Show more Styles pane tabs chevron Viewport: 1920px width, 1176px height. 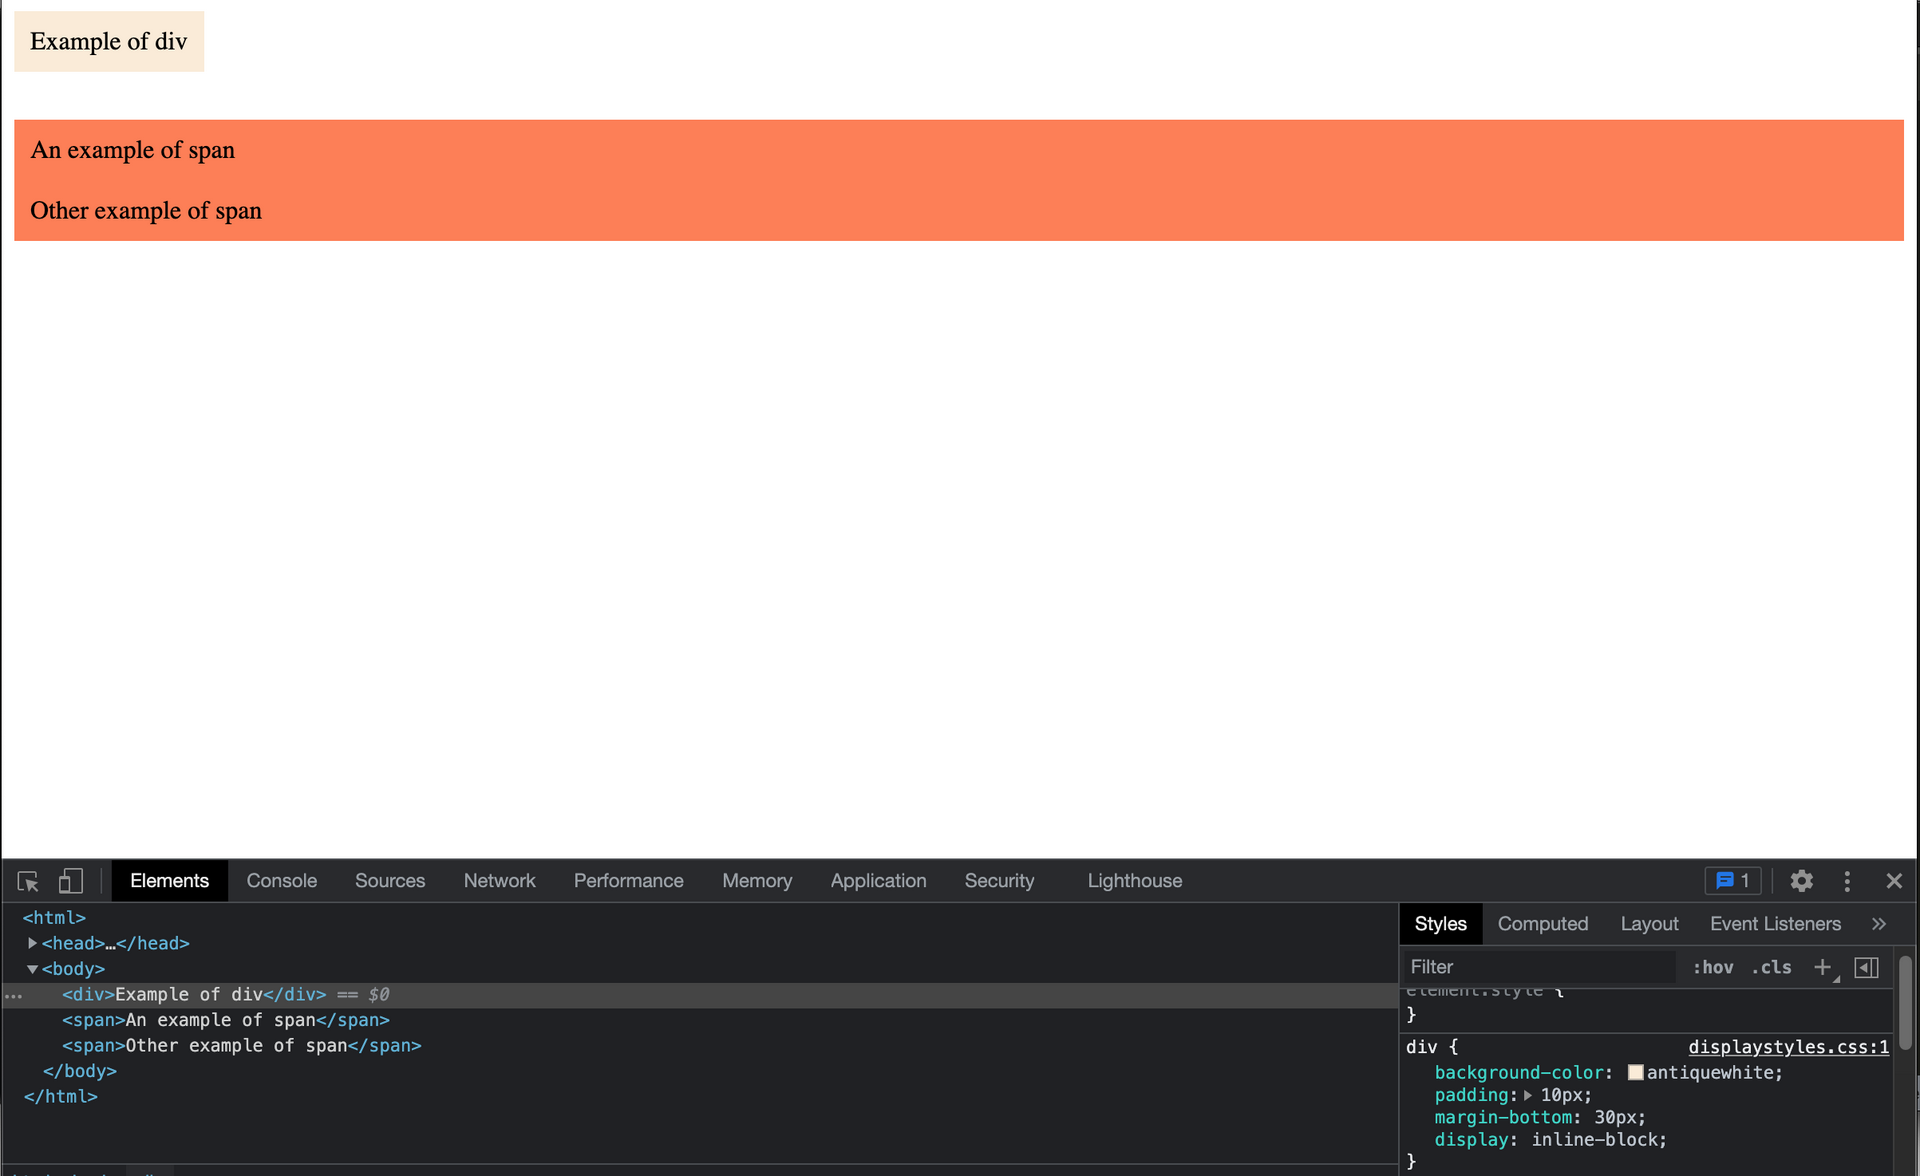pos(1879,924)
